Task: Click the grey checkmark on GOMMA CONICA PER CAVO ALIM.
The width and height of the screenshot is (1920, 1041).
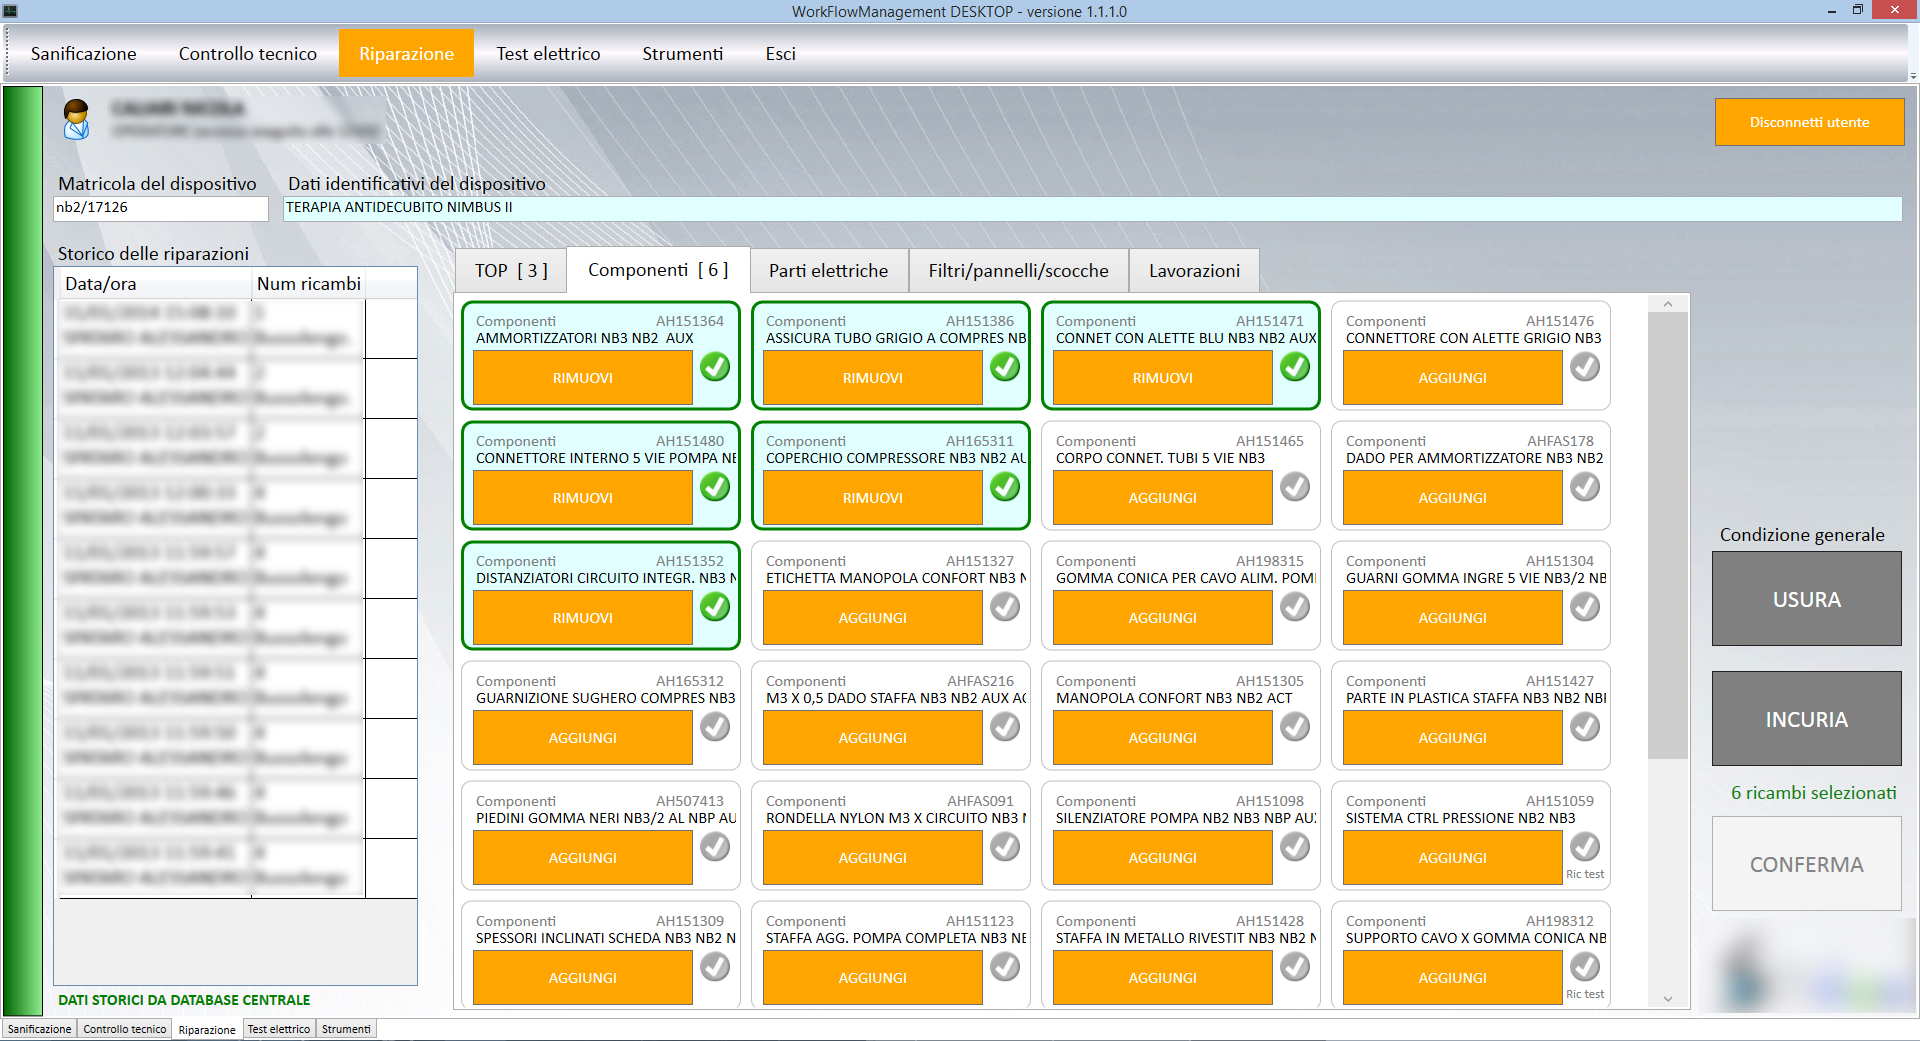Action: click(1295, 607)
